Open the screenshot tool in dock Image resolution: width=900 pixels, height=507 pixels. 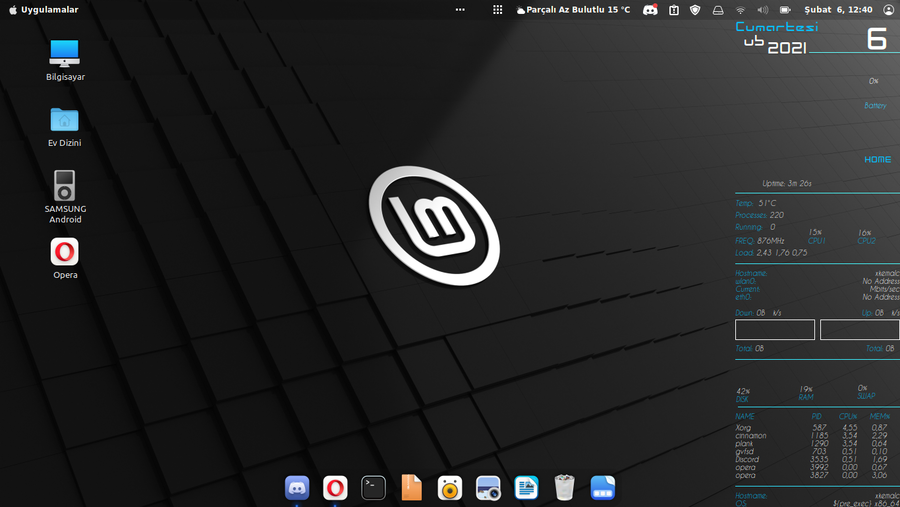[x=488, y=488]
